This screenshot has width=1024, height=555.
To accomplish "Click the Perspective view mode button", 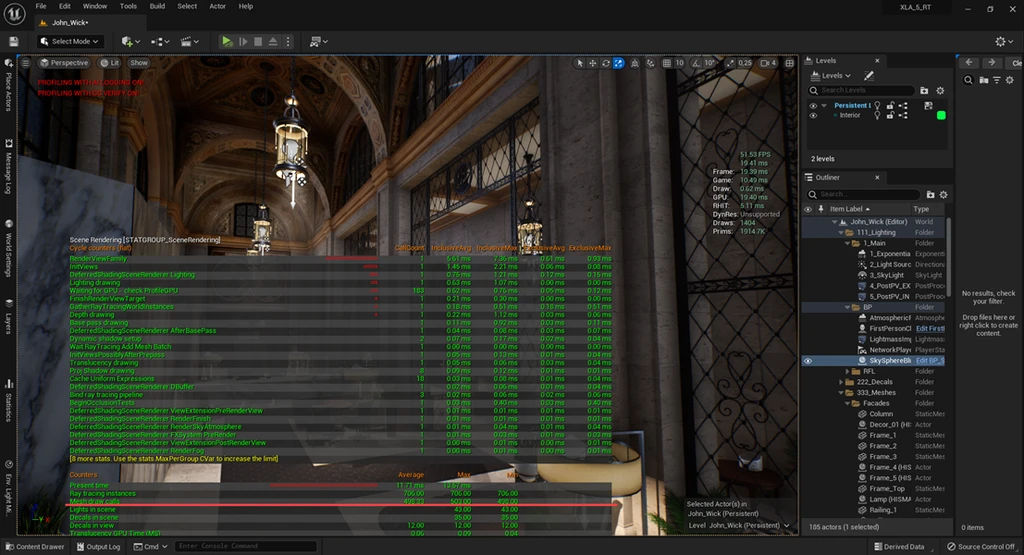I will (x=64, y=63).
